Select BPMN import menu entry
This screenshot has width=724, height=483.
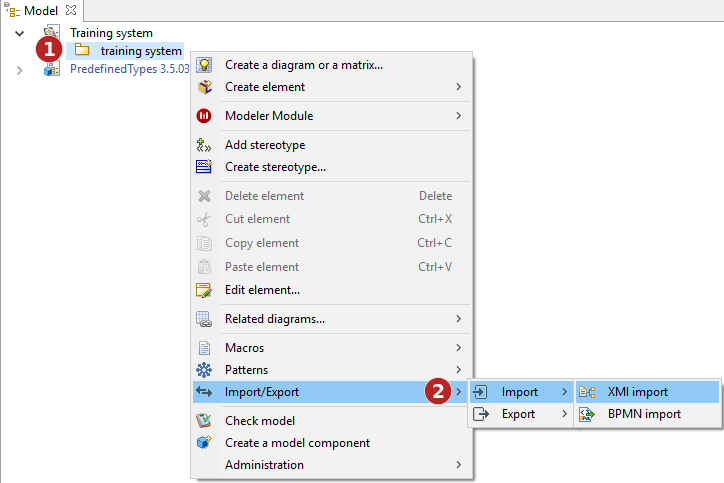click(643, 414)
